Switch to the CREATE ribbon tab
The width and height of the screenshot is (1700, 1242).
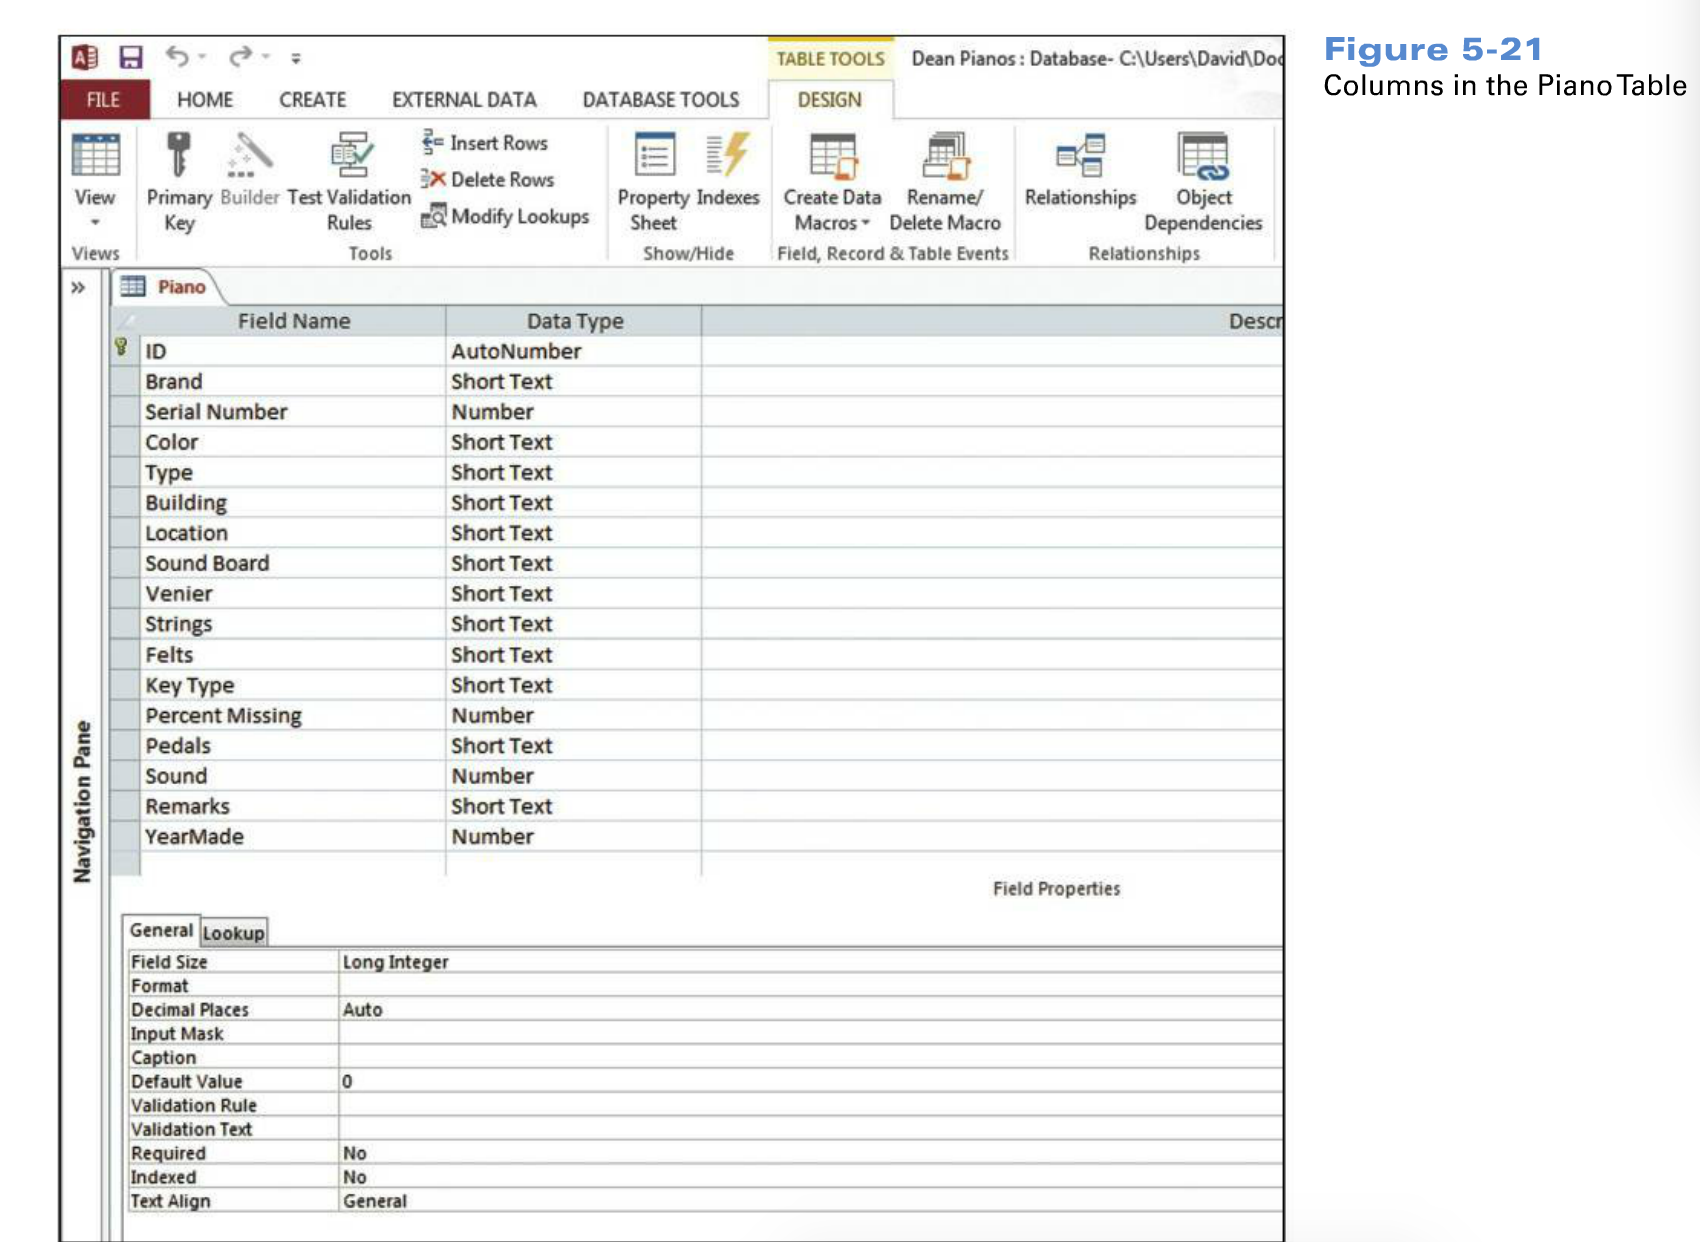[x=312, y=100]
